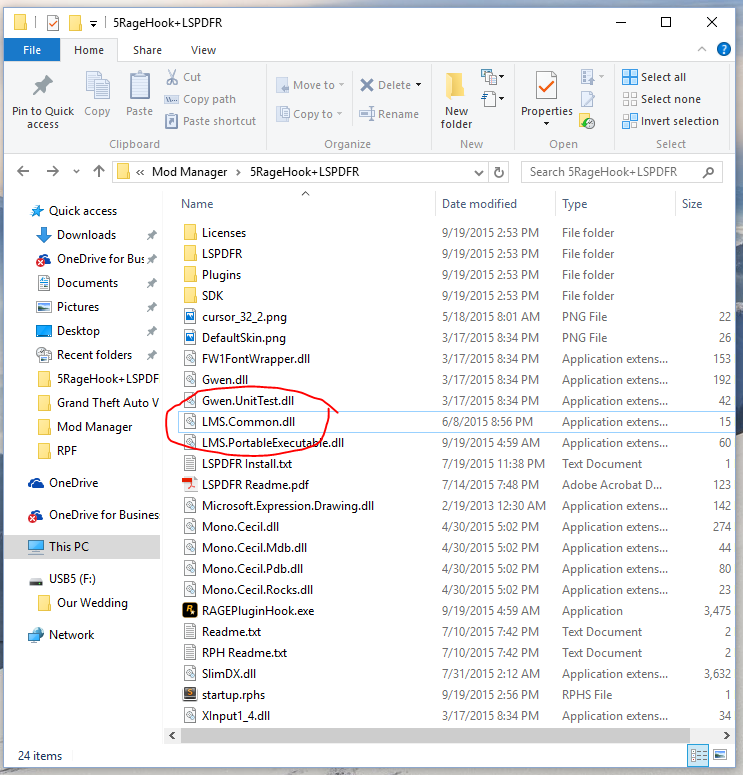Open Help question mark icon
Screen dimensions: 743x775
[x=723, y=49]
